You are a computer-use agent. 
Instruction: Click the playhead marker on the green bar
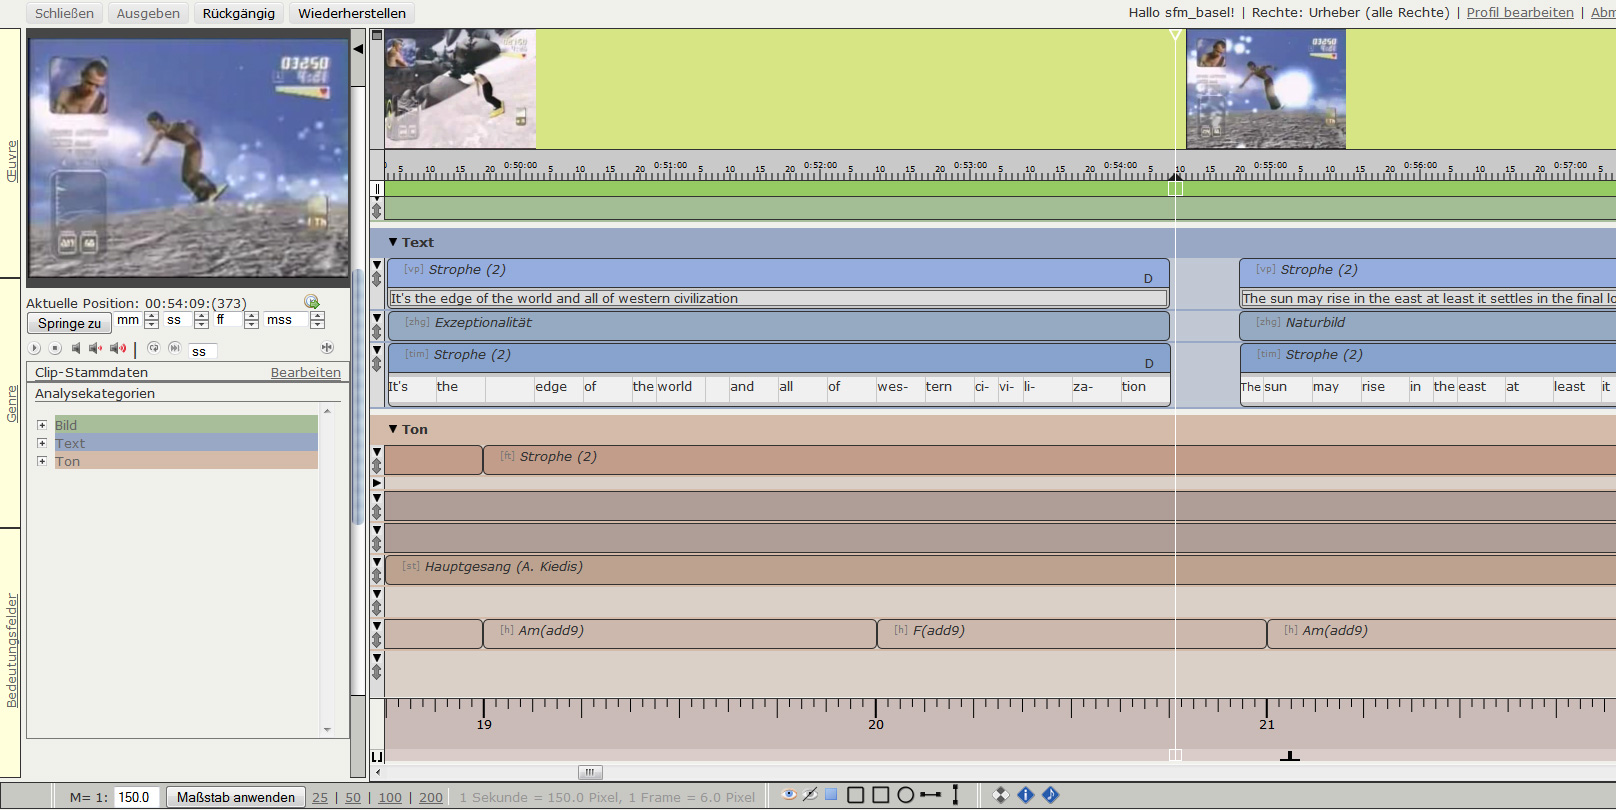point(1175,187)
